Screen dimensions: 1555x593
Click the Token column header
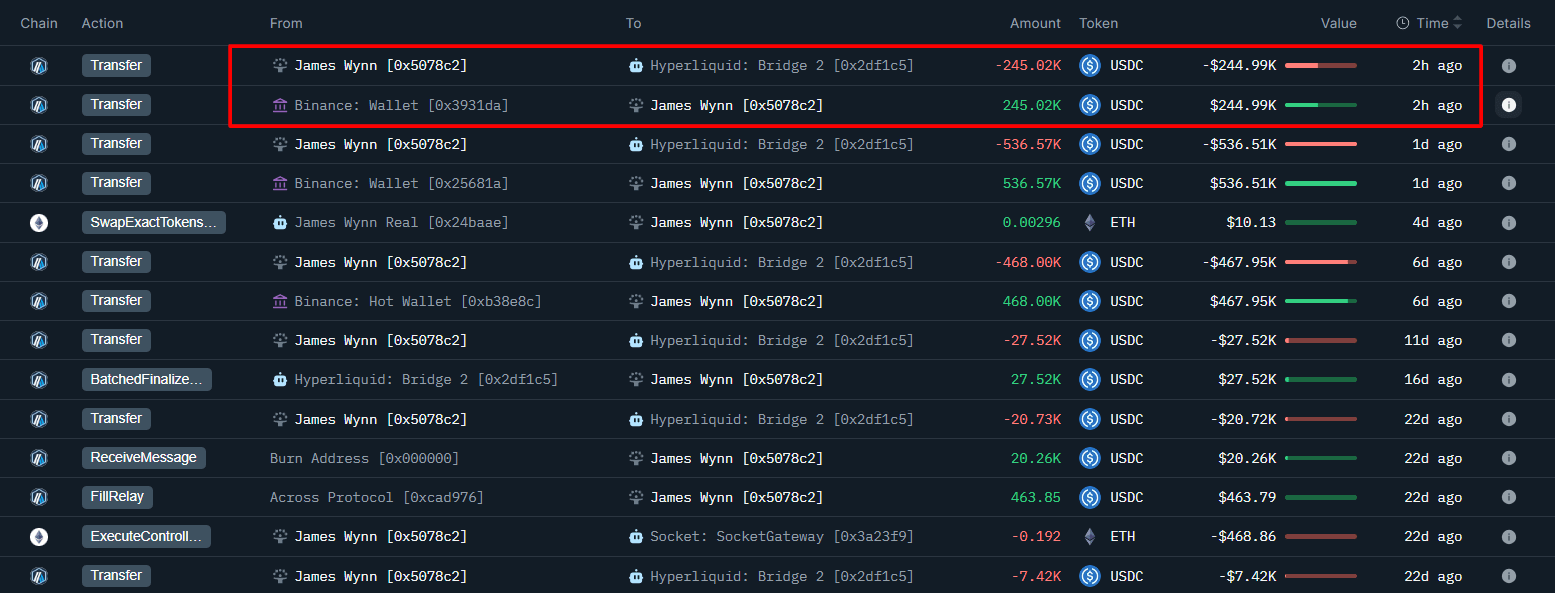tap(1099, 23)
